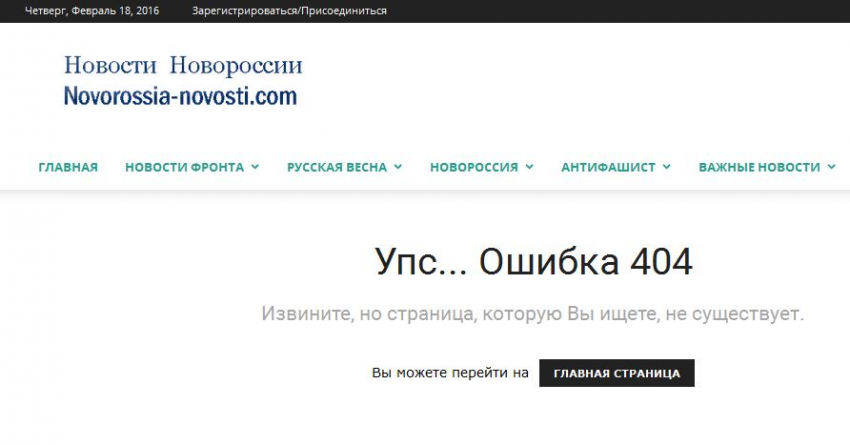Screen dimensions: 850x445
Task: Click the Novorossia-novosti.com logo text
Action: (180, 96)
